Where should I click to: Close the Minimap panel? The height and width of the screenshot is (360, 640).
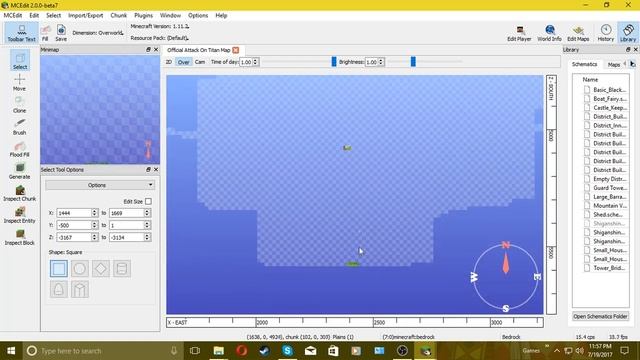click(156, 49)
